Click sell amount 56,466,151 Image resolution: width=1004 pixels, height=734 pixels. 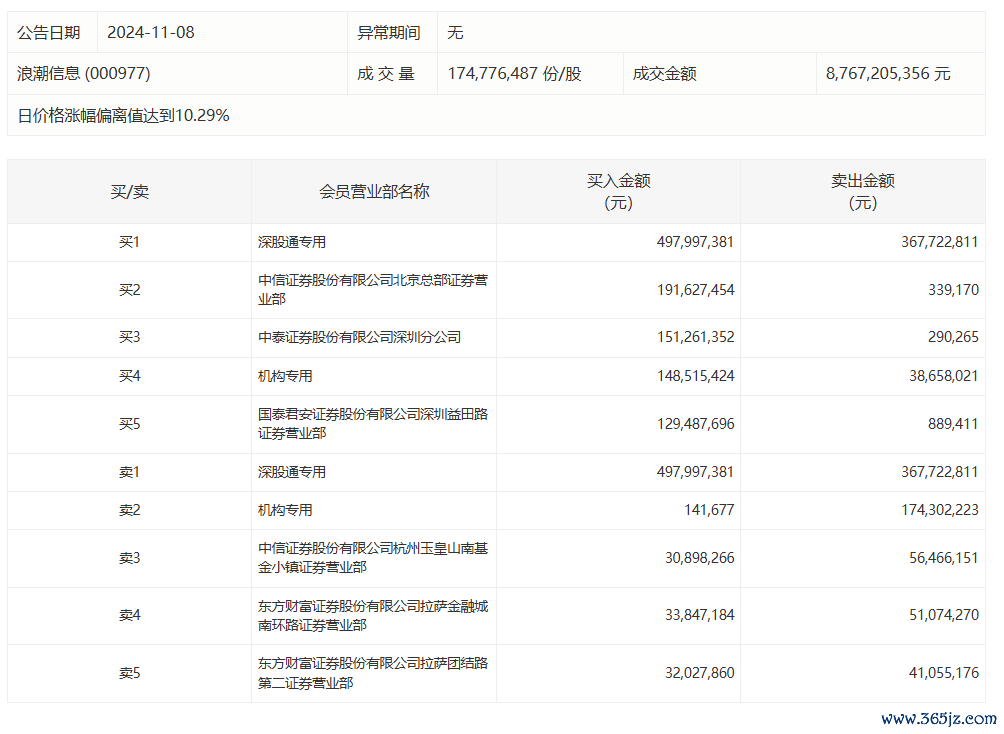pos(944,558)
